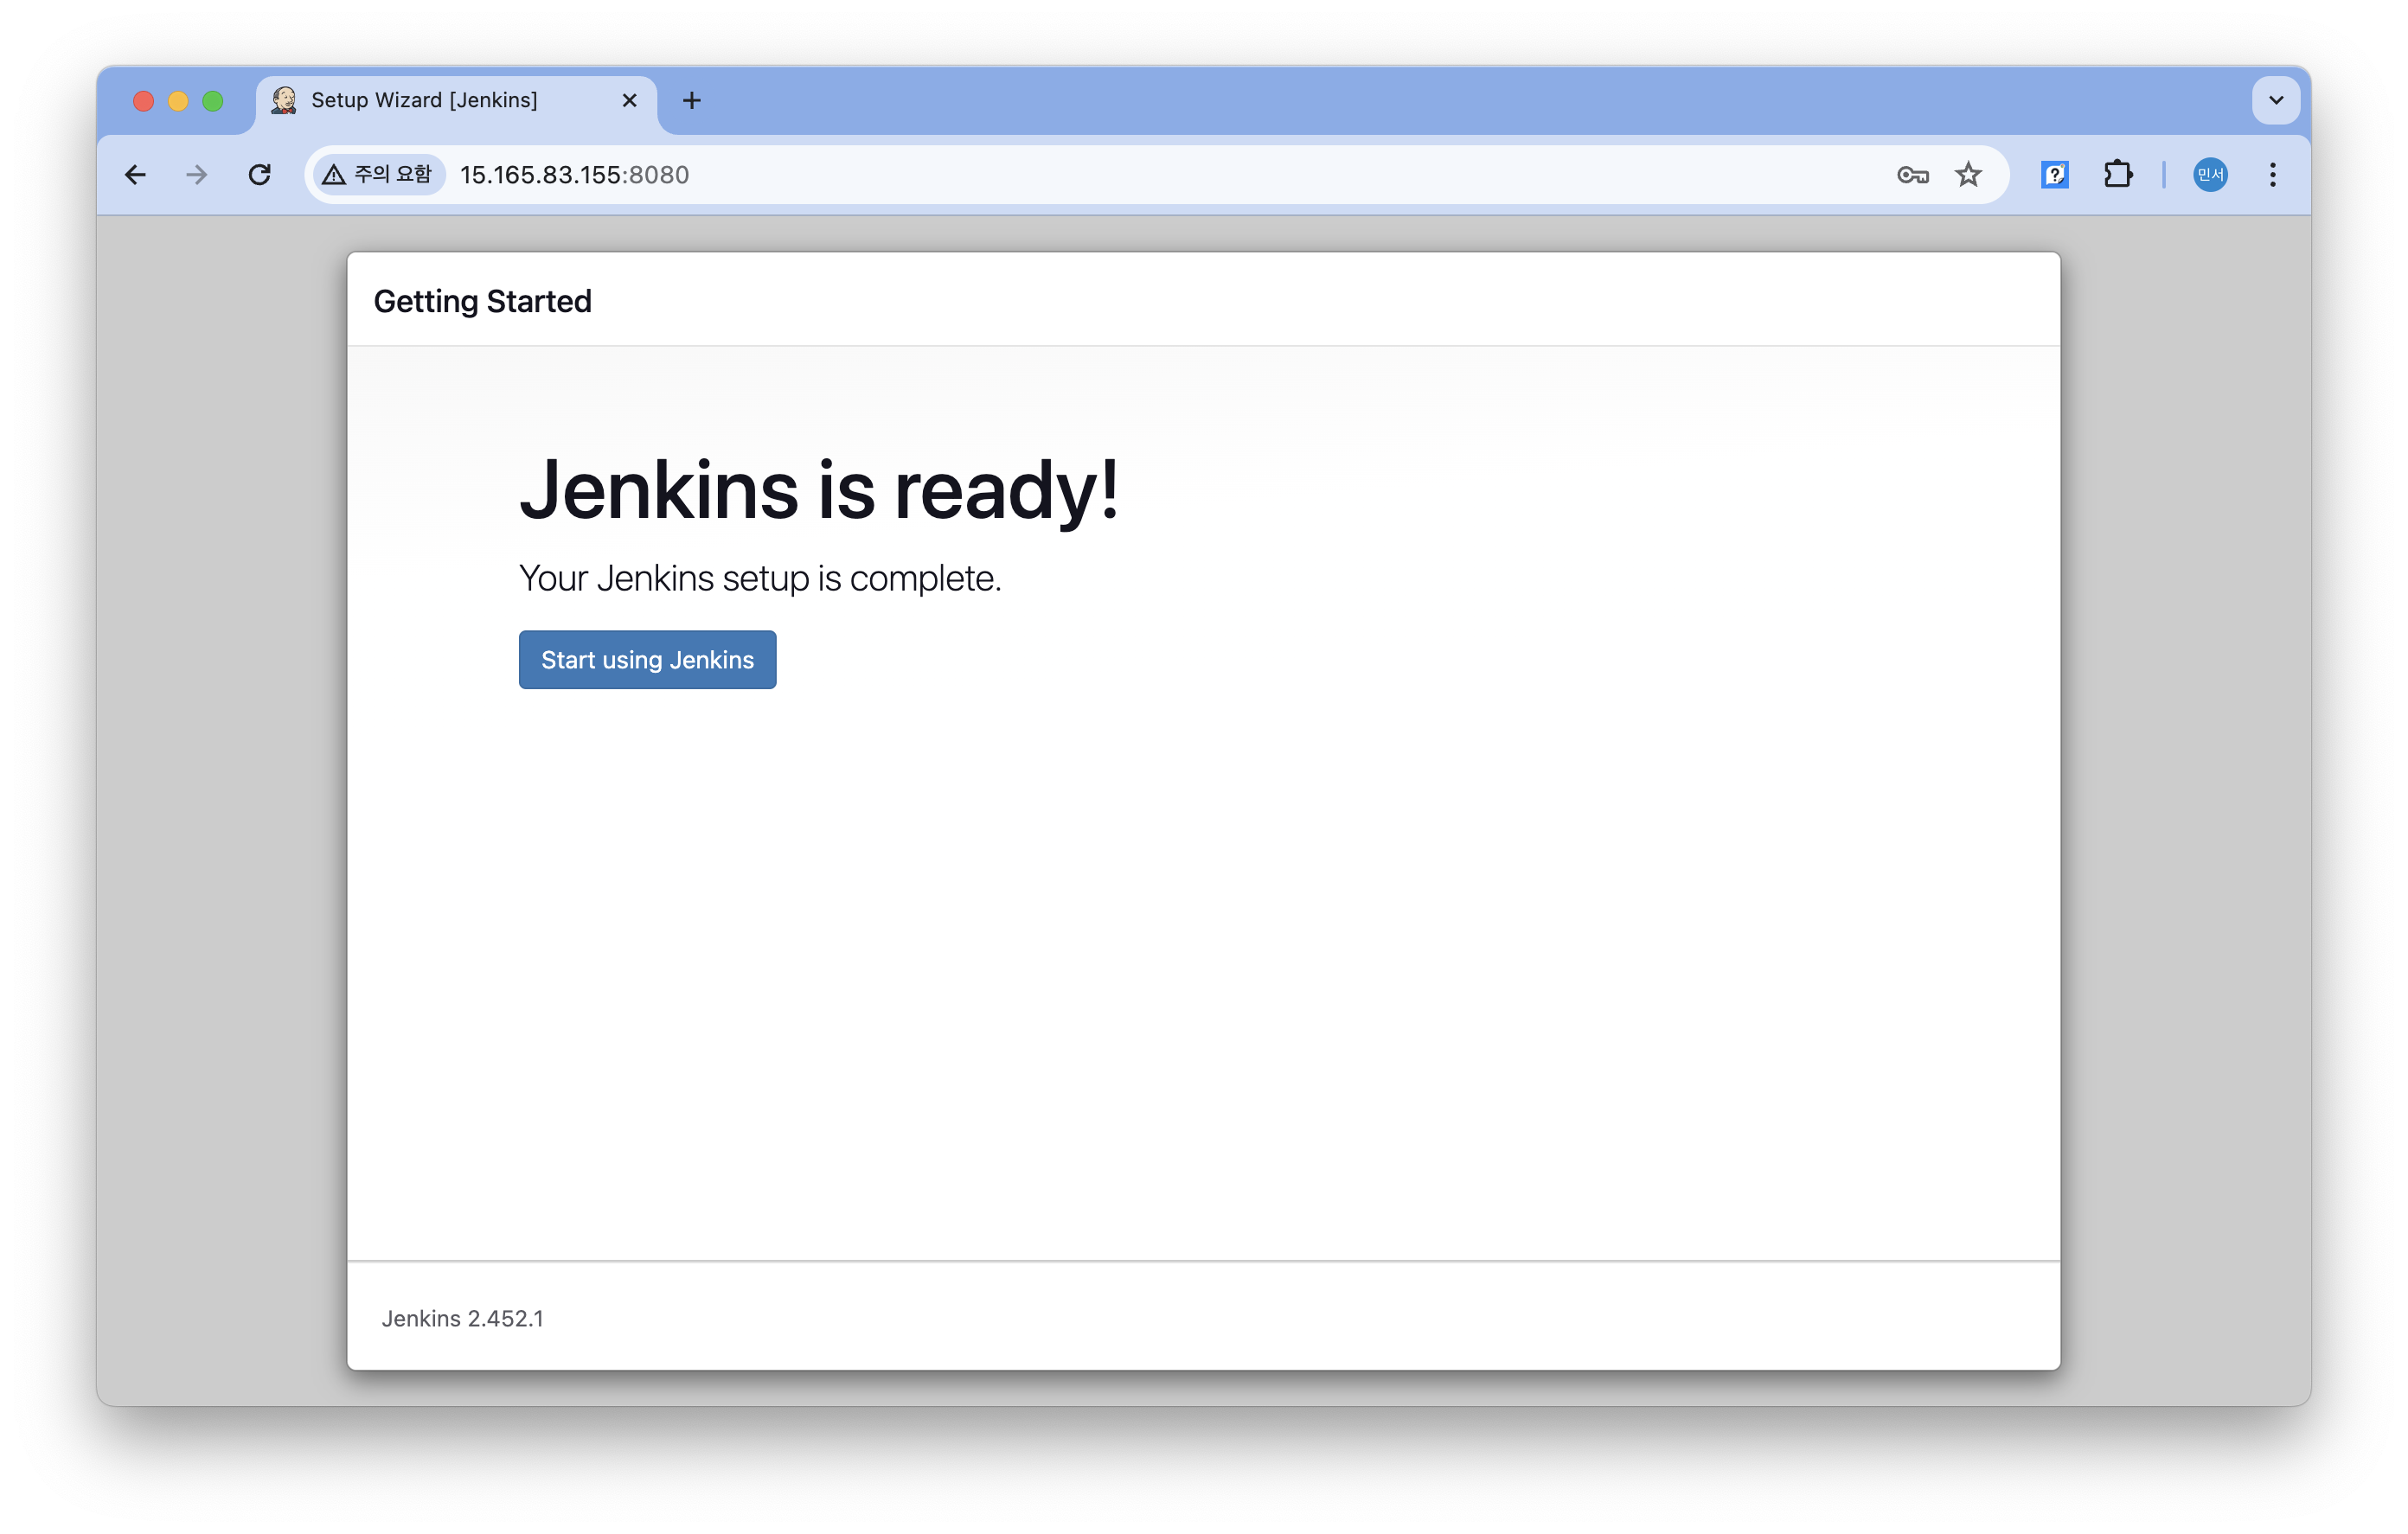Reload the Jenkins page
Screen dimensions: 2408x1534
point(260,175)
